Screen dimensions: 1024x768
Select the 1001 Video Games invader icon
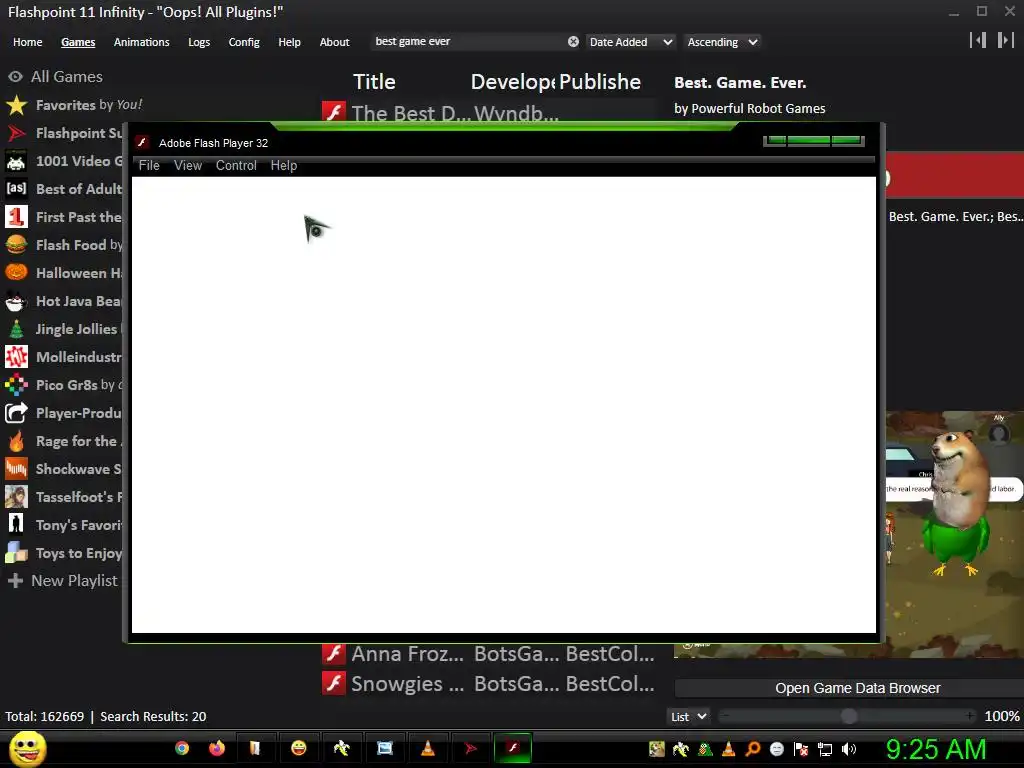(16, 161)
